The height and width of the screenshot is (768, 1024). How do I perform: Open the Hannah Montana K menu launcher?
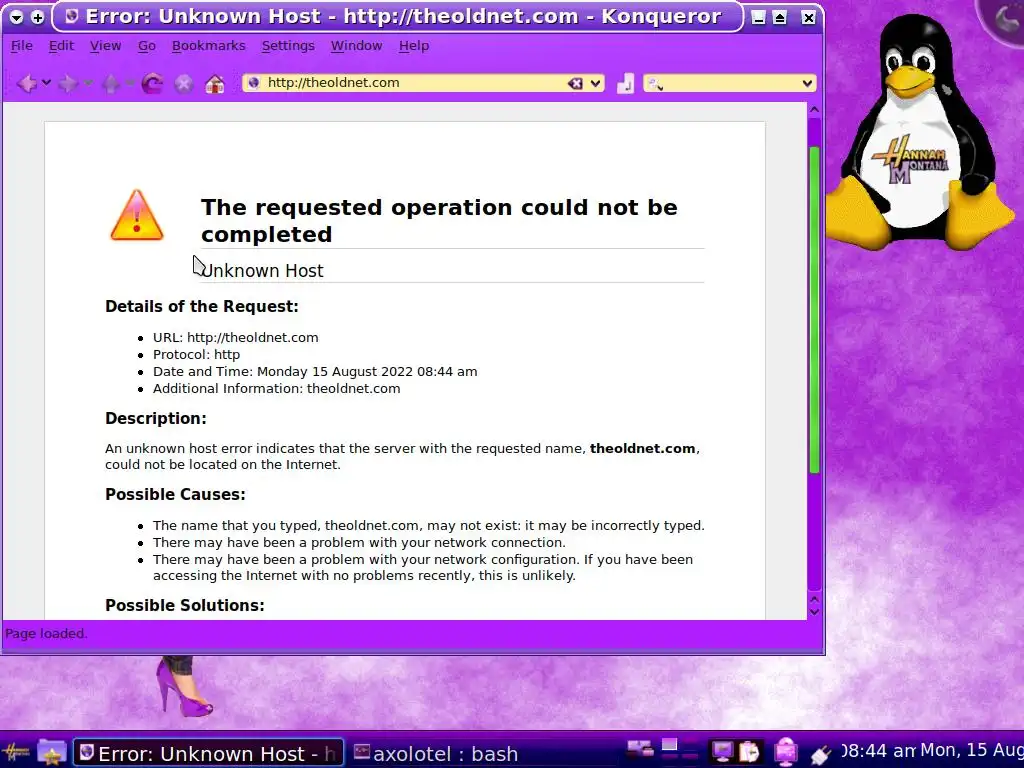(16, 753)
